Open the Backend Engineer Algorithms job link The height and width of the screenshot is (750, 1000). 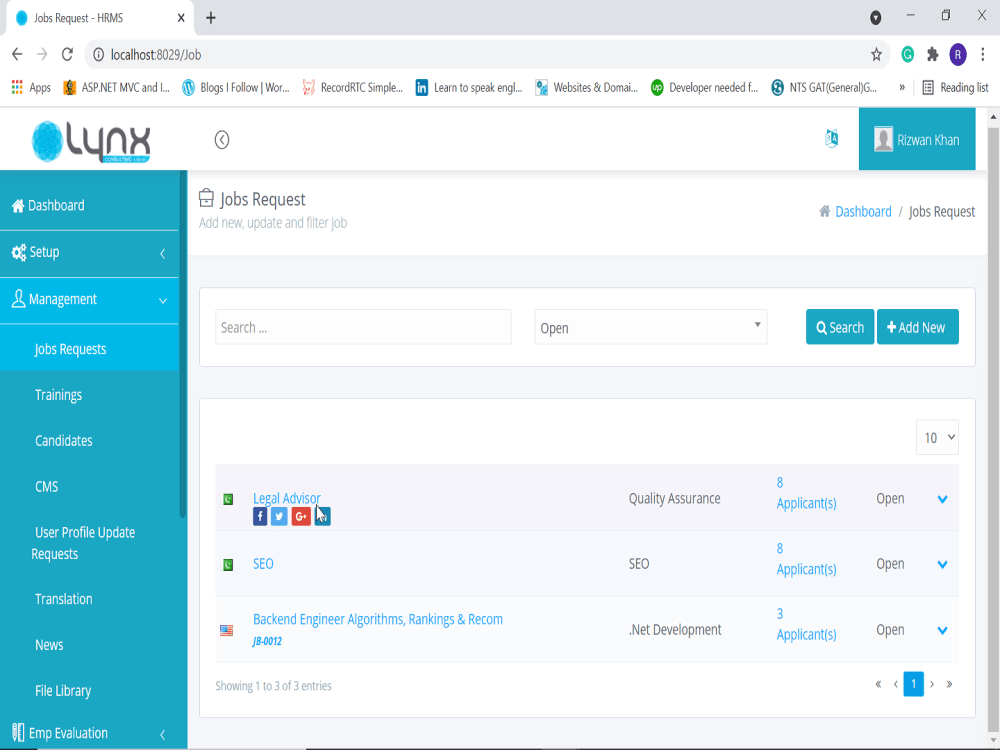[378, 619]
